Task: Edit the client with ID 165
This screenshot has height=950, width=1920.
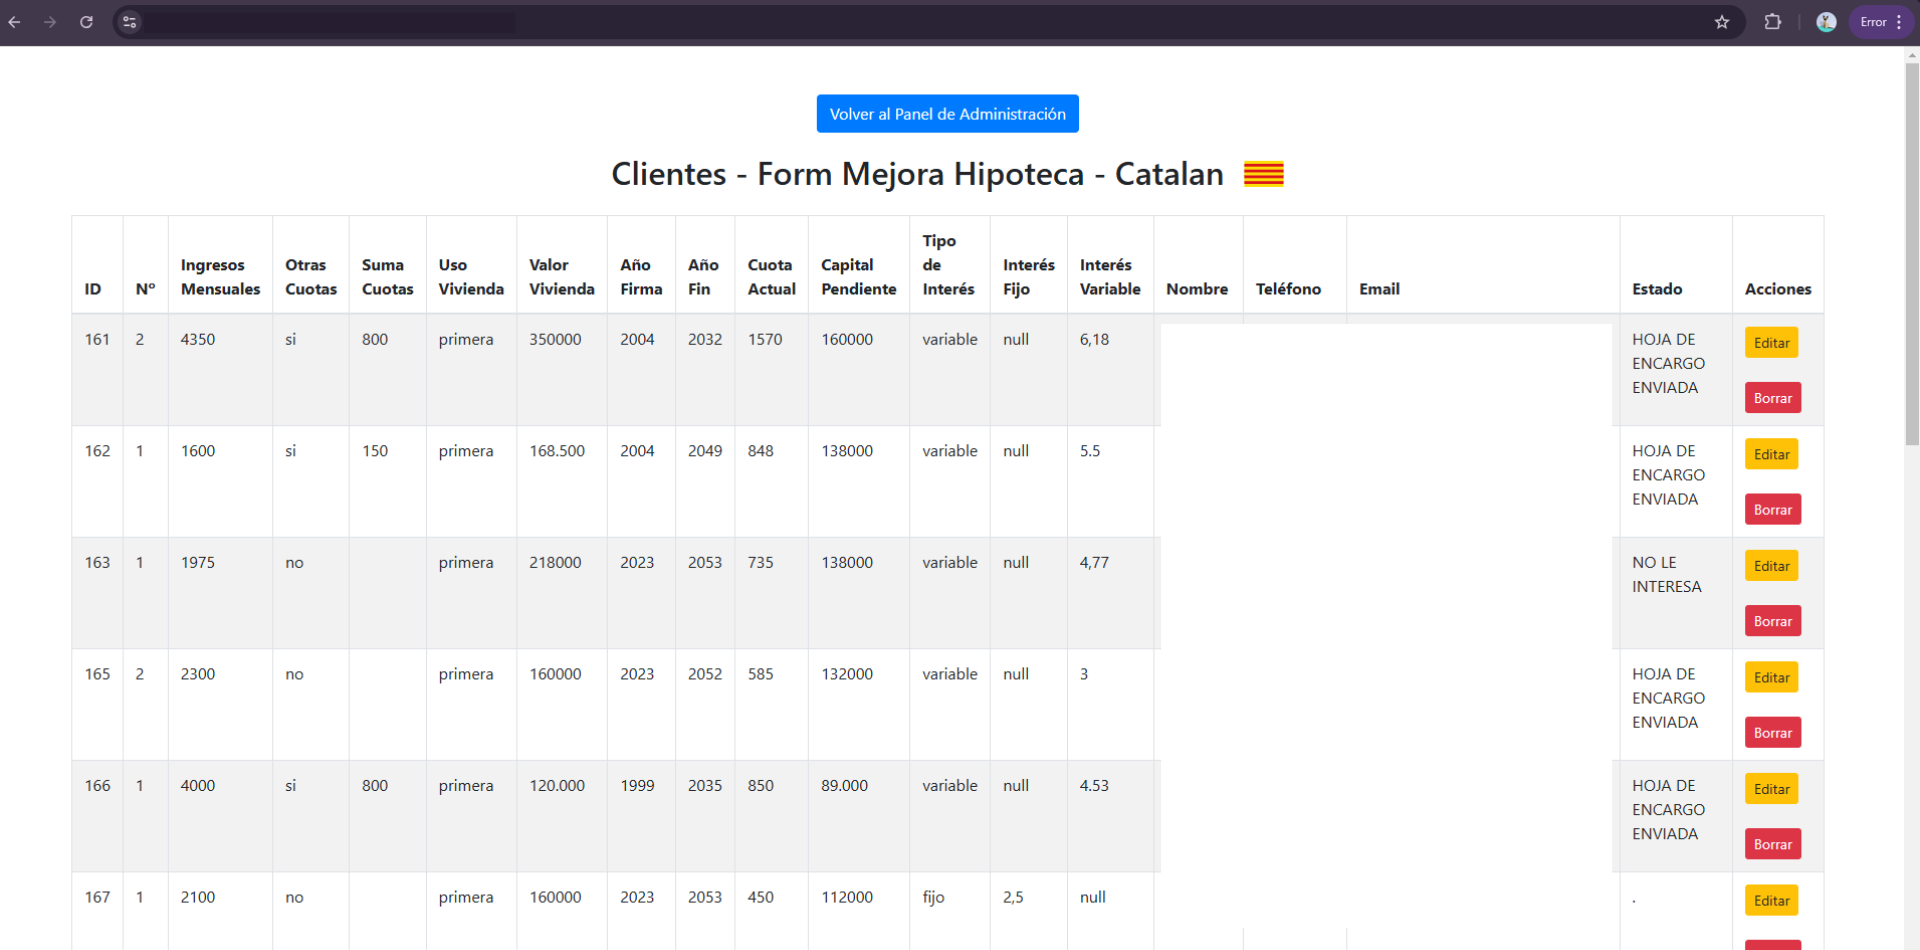Action: tap(1771, 677)
